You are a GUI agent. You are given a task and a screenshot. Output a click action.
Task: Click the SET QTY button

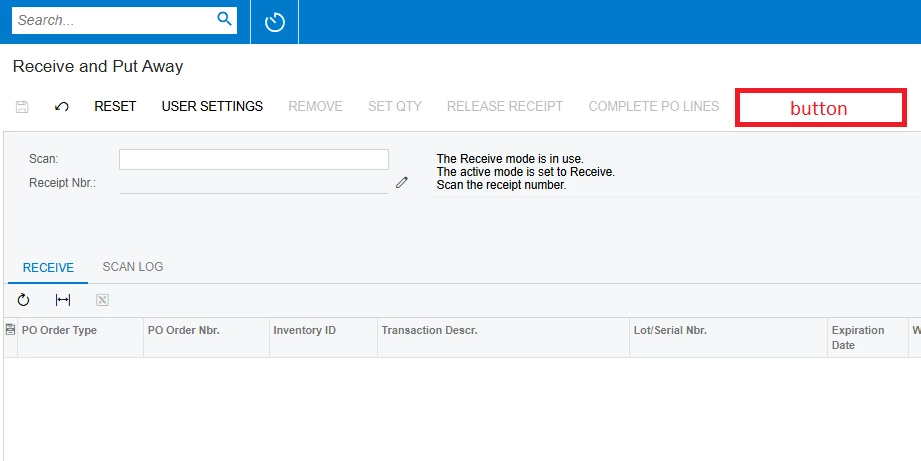click(395, 106)
